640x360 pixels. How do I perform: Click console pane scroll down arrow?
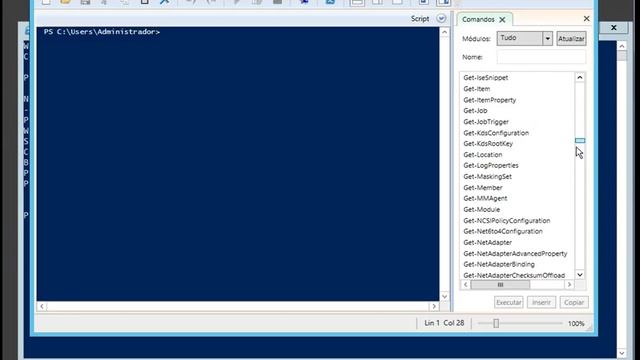pyautogui.click(x=444, y=296)
